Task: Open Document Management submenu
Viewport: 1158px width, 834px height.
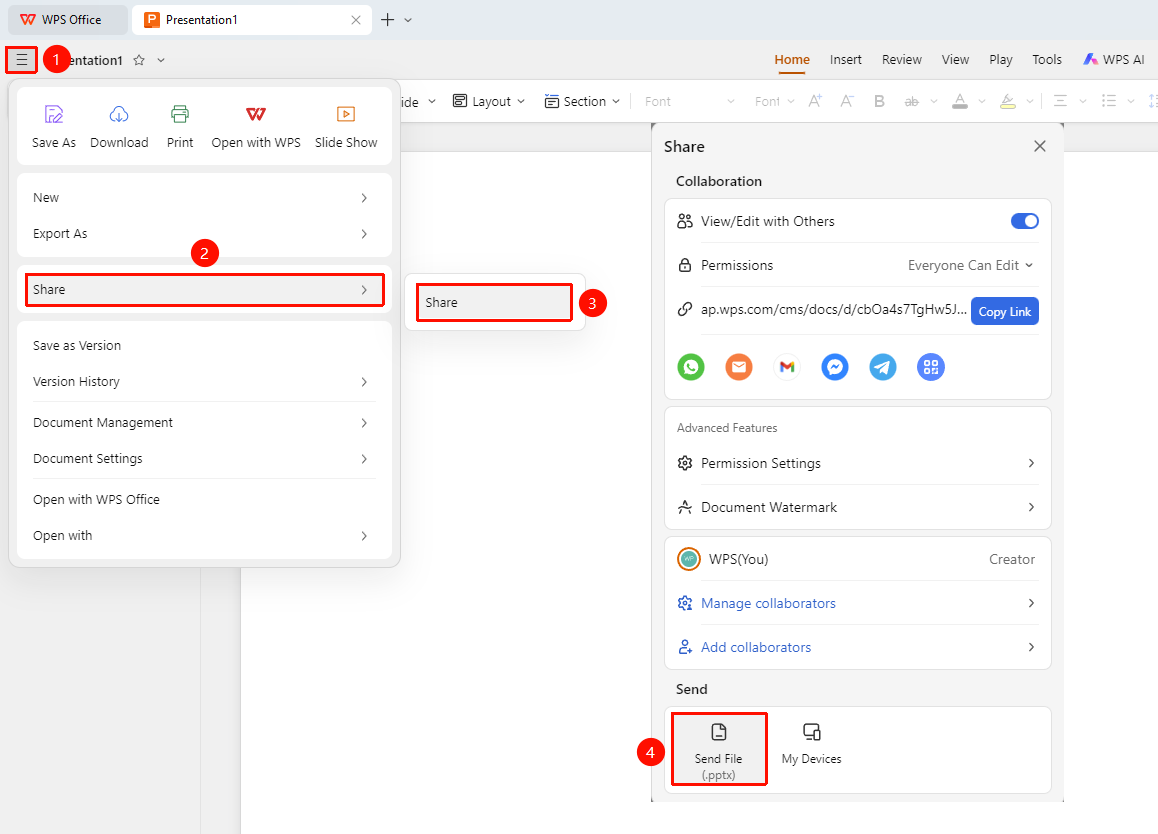Action: coord(205,423)
